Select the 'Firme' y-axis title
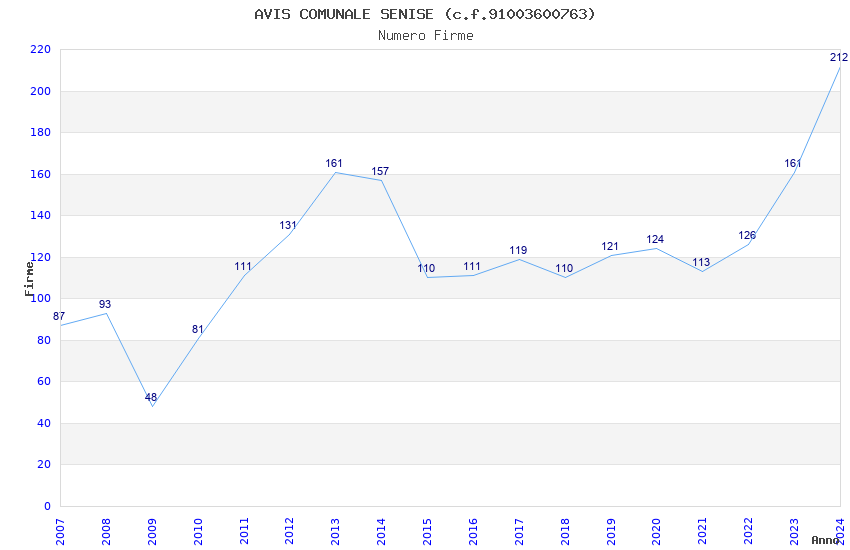This screenshot has width=850, height=550. click(x=29, y=279)
